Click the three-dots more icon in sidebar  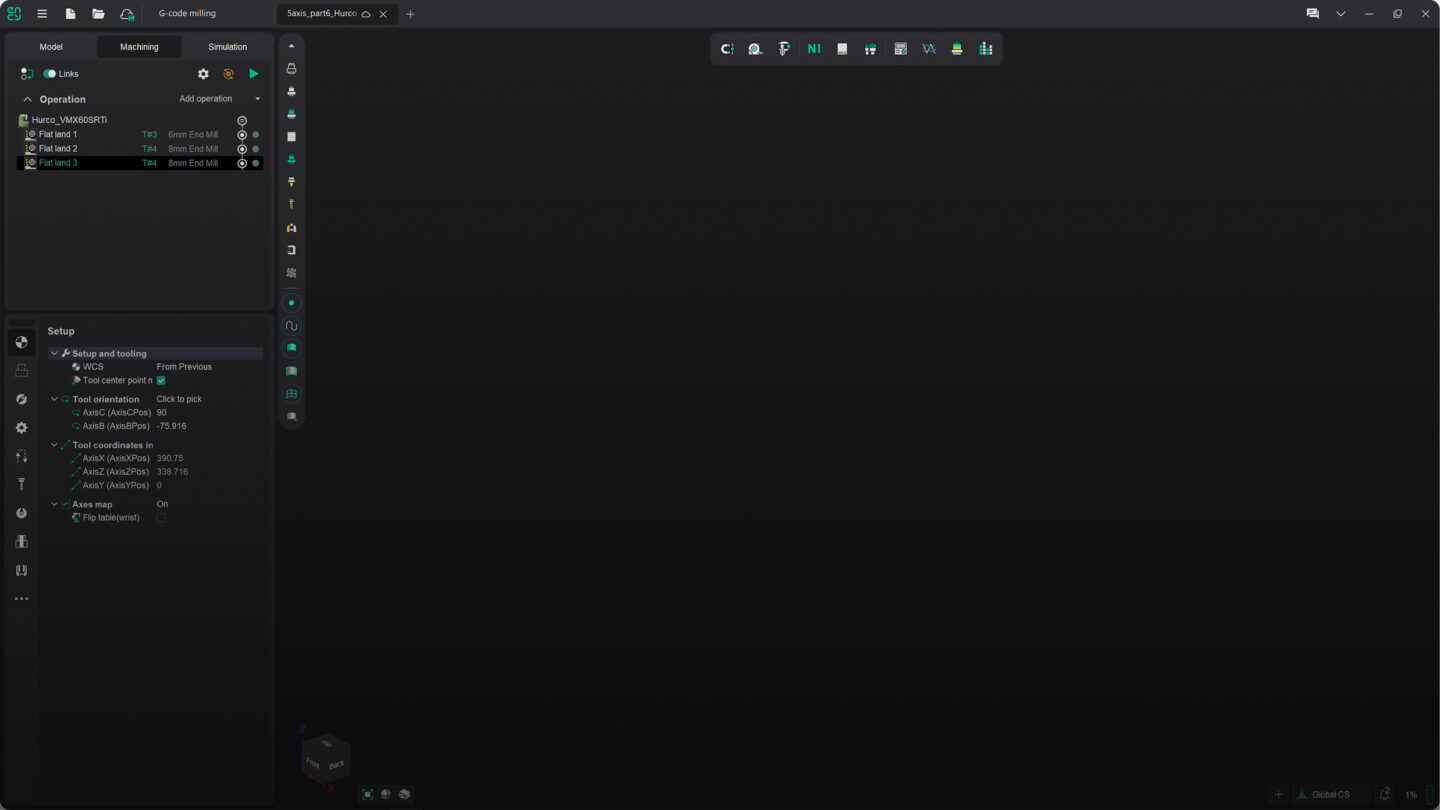(x=21, y=599)
